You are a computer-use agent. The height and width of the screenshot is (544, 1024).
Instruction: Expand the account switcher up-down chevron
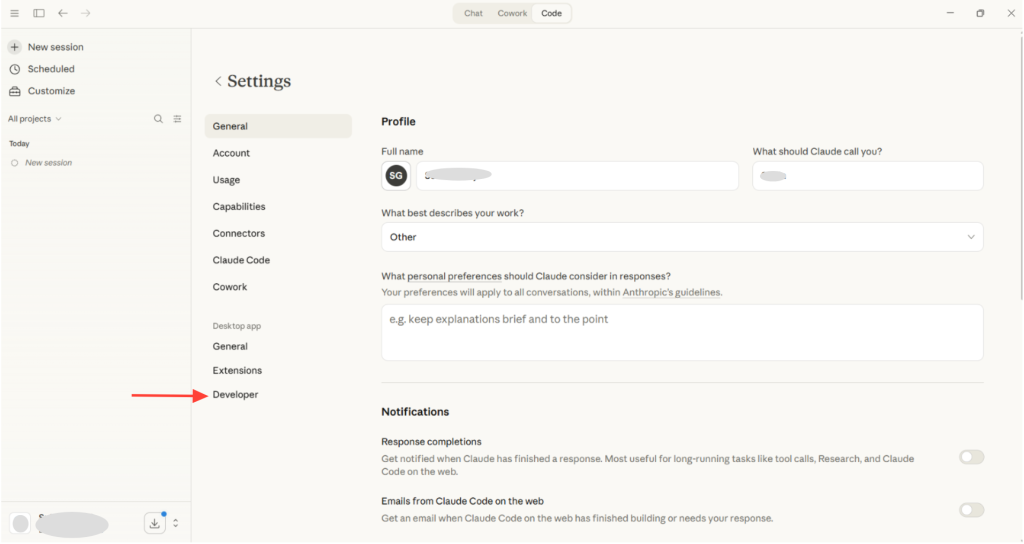point(176,523)
